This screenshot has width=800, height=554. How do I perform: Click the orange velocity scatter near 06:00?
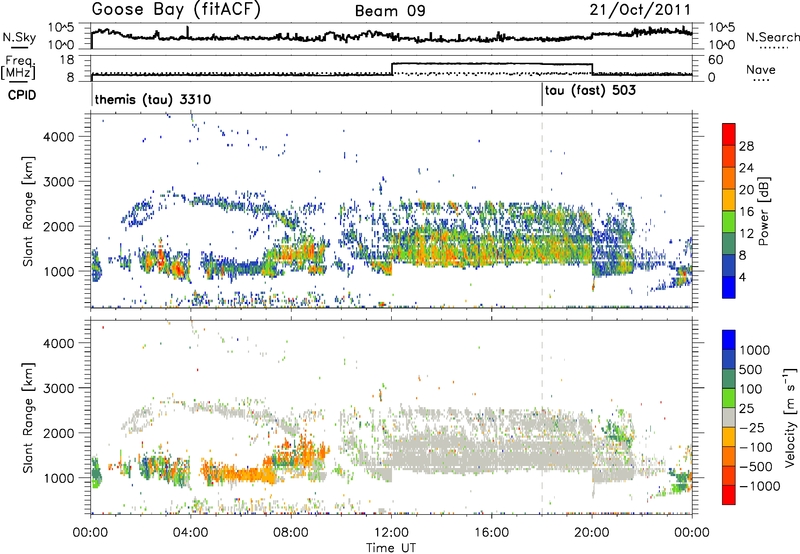coord(240,474)
